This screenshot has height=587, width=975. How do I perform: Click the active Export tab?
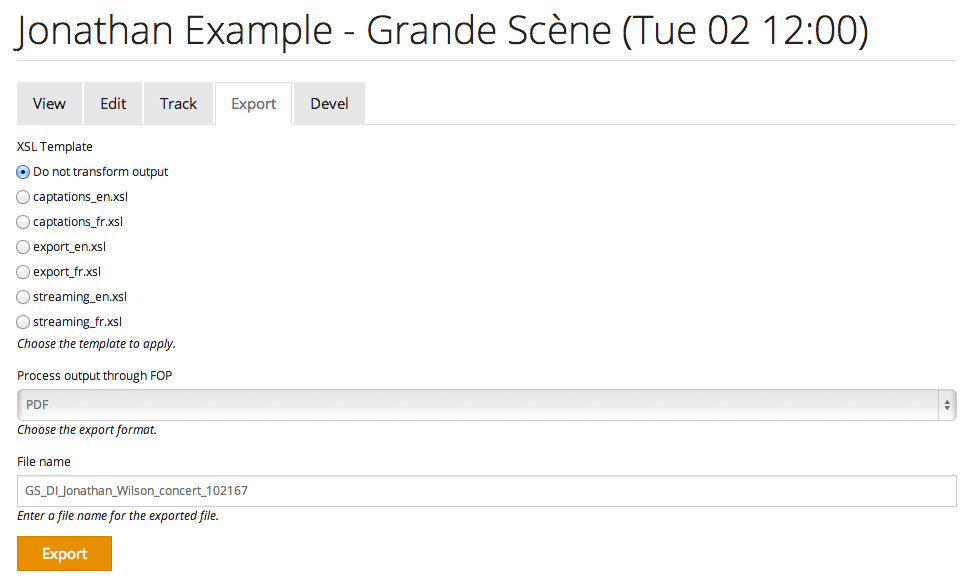pos(254,104)
